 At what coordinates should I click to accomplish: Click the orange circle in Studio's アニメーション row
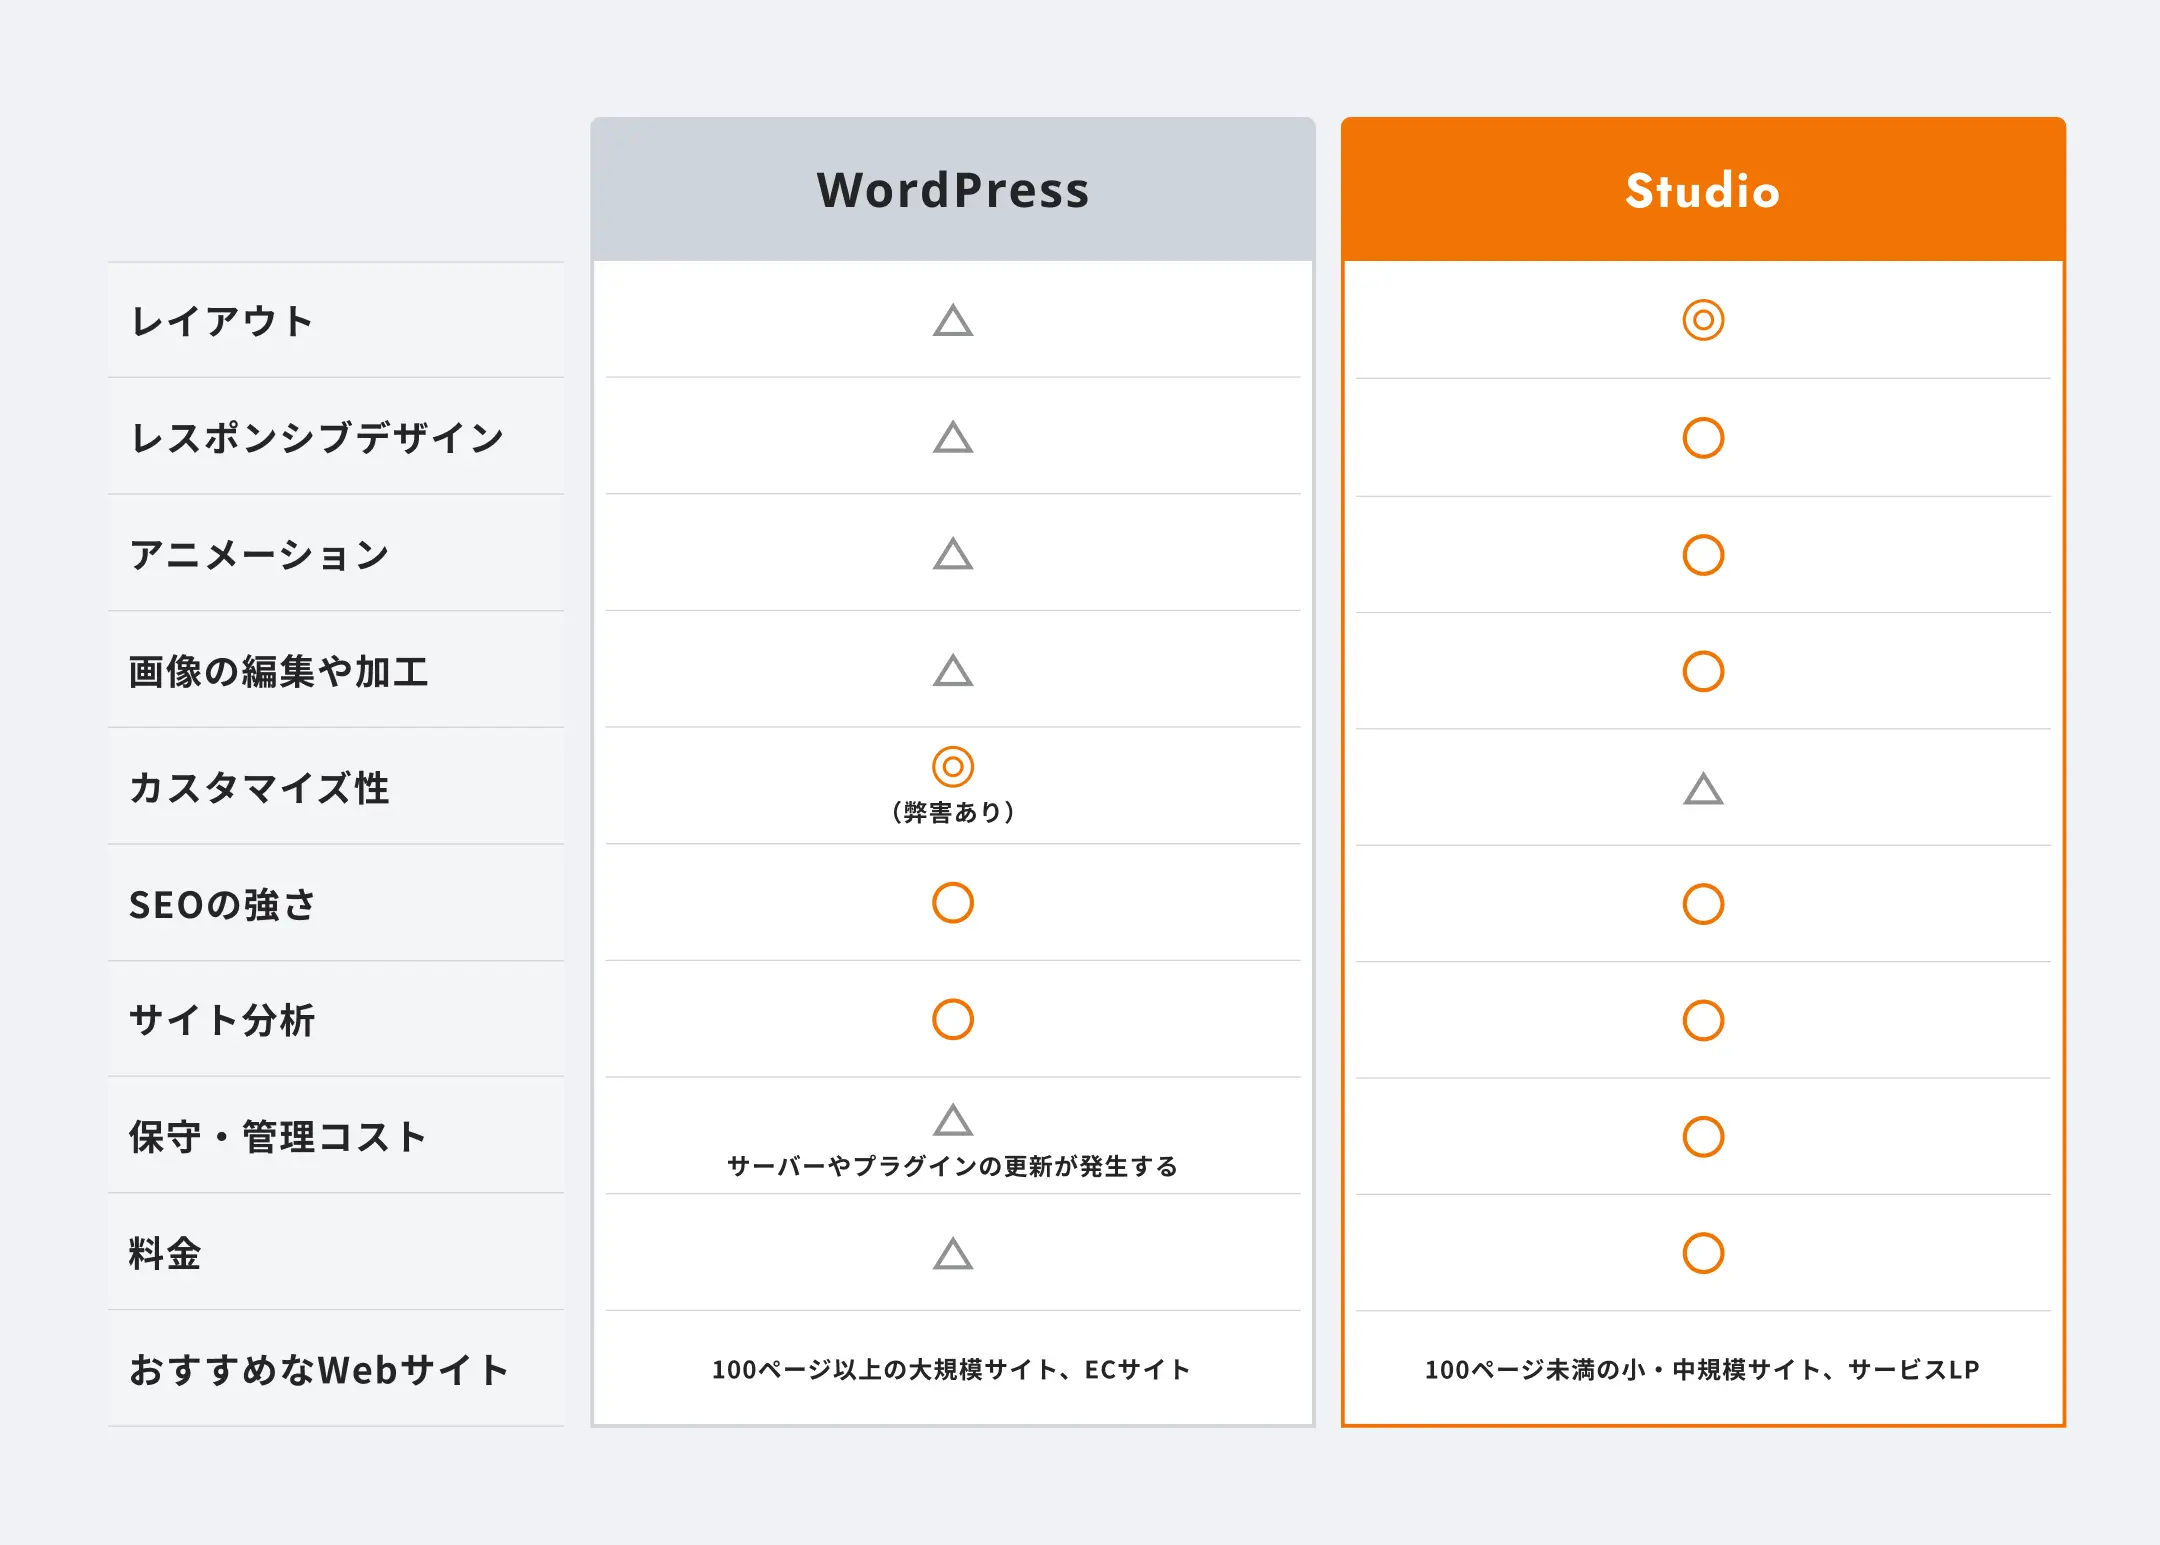1702,555
